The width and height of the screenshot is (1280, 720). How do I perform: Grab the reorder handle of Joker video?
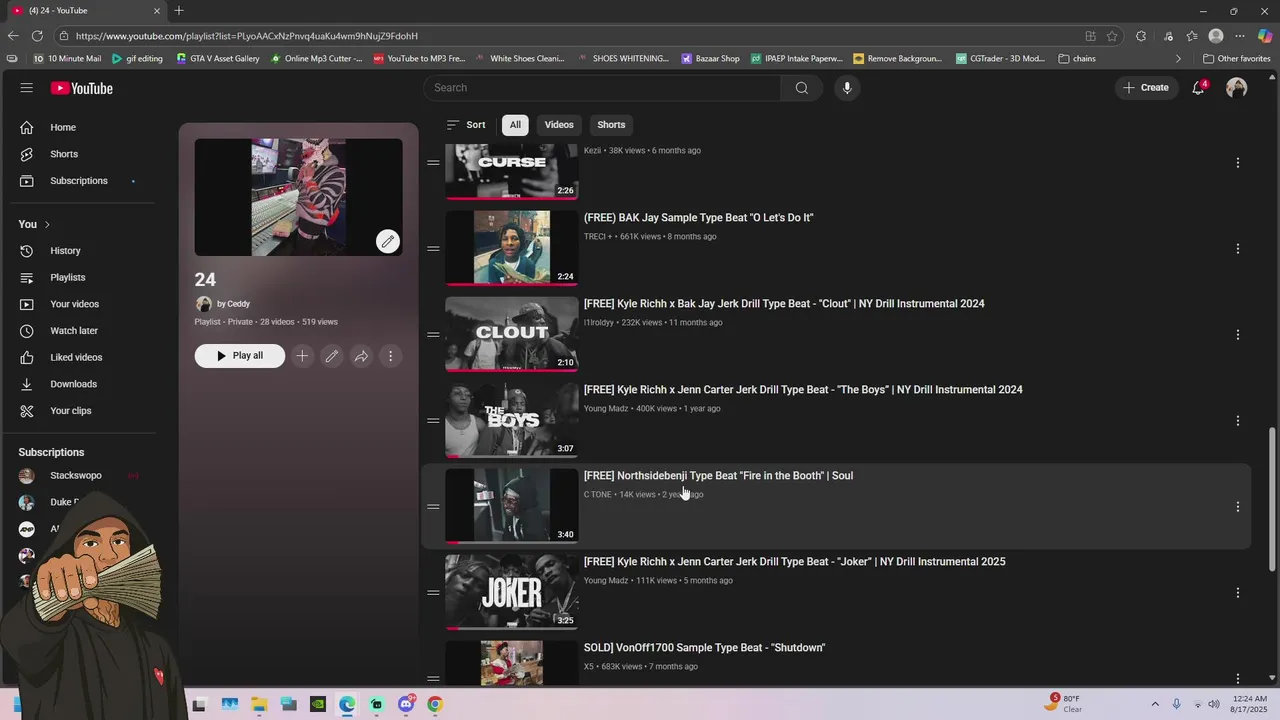[433, 593]
